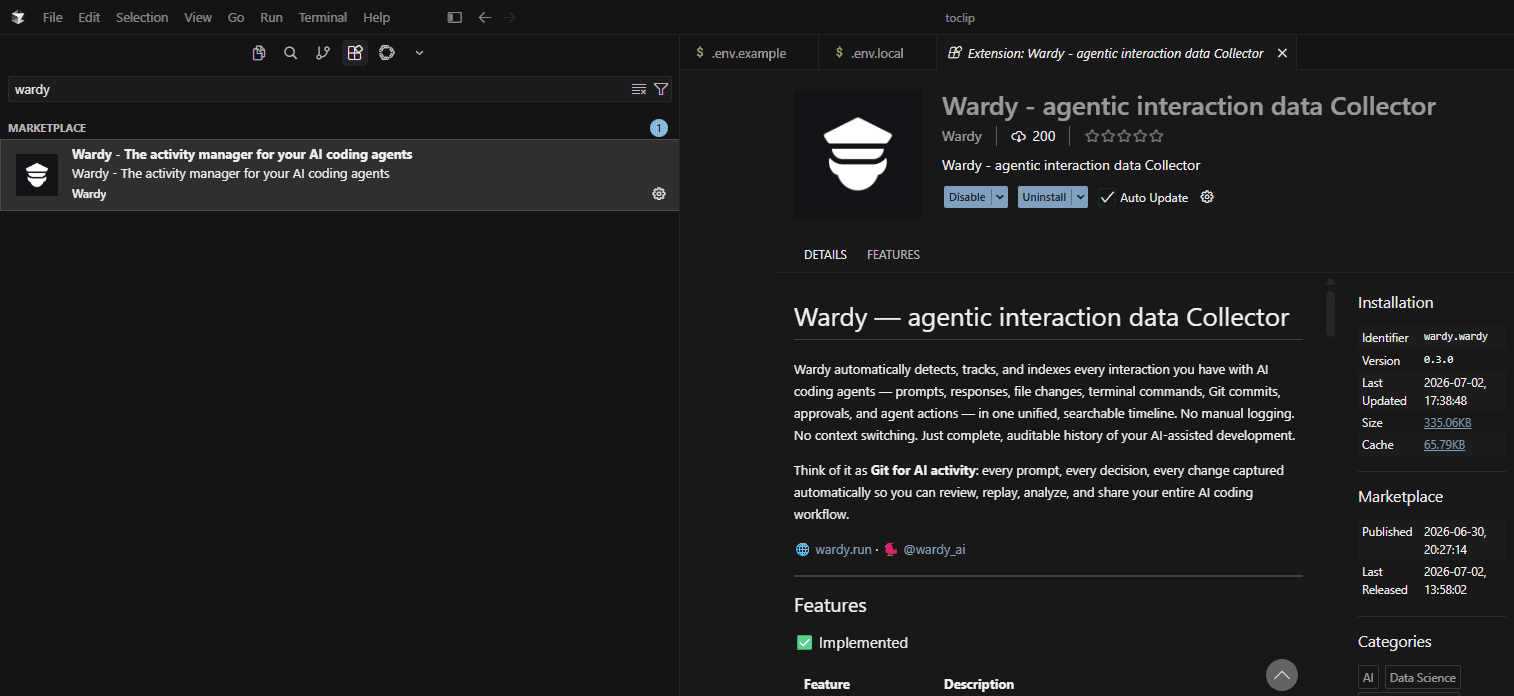Toggle the Auto Update checkbox
The height and width of the screenshot is (696, 1514).
click(1107, 197)
